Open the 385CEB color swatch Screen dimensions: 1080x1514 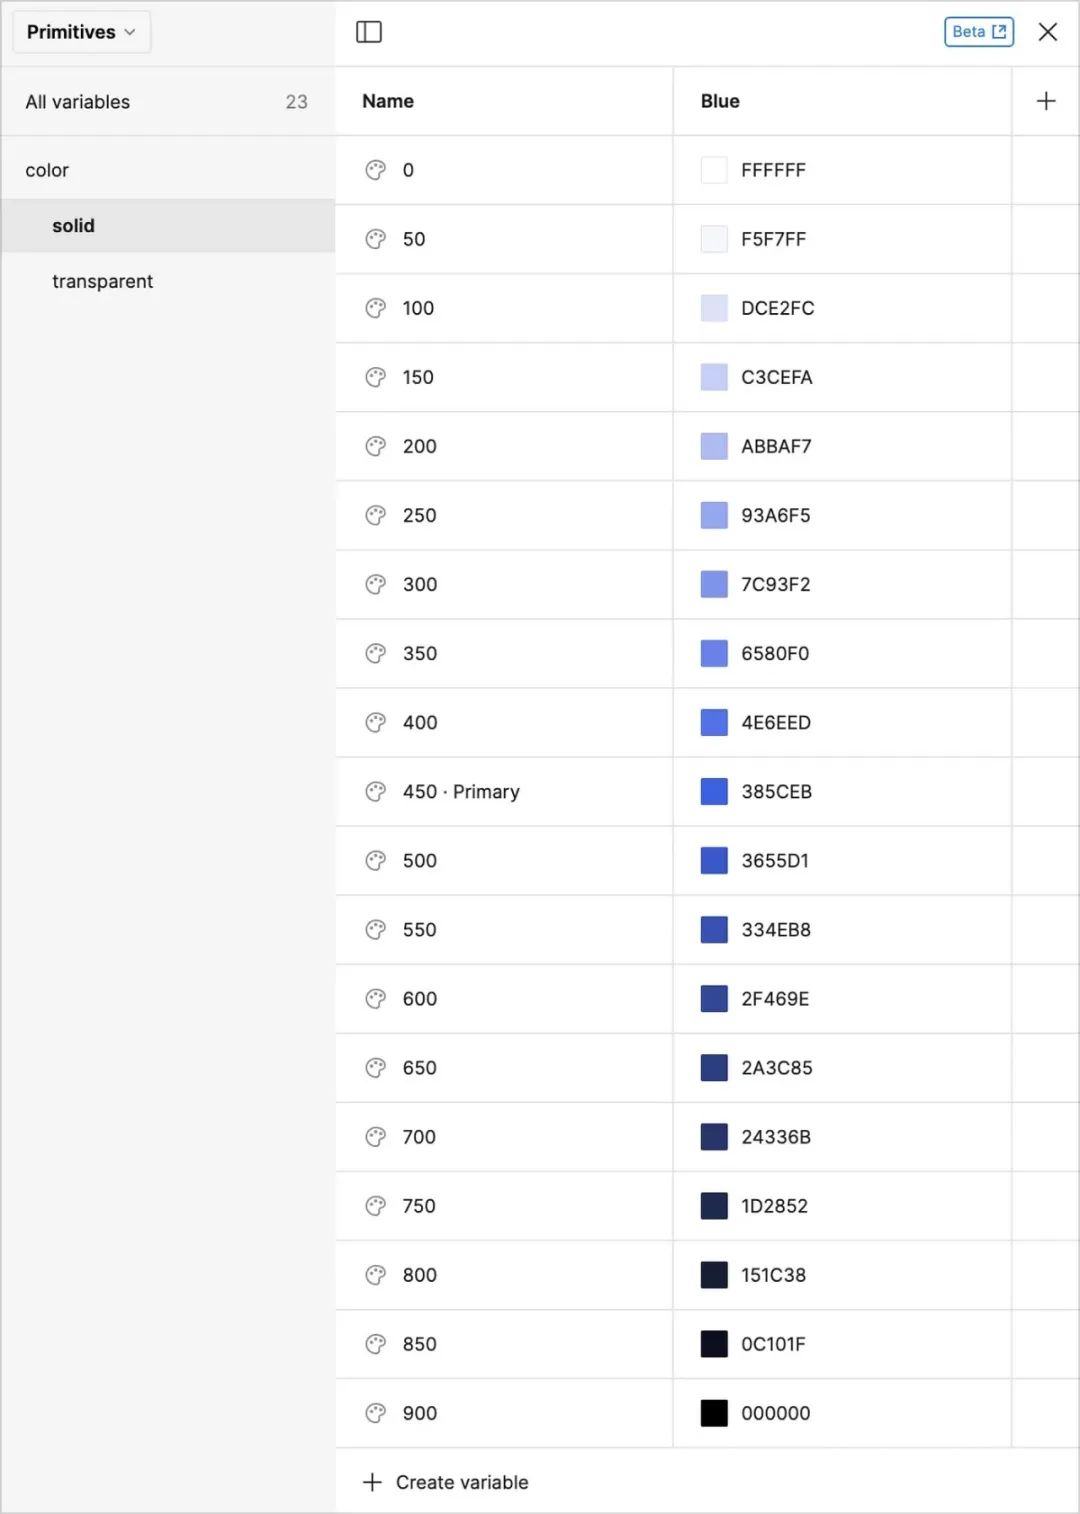pos(714,792)
